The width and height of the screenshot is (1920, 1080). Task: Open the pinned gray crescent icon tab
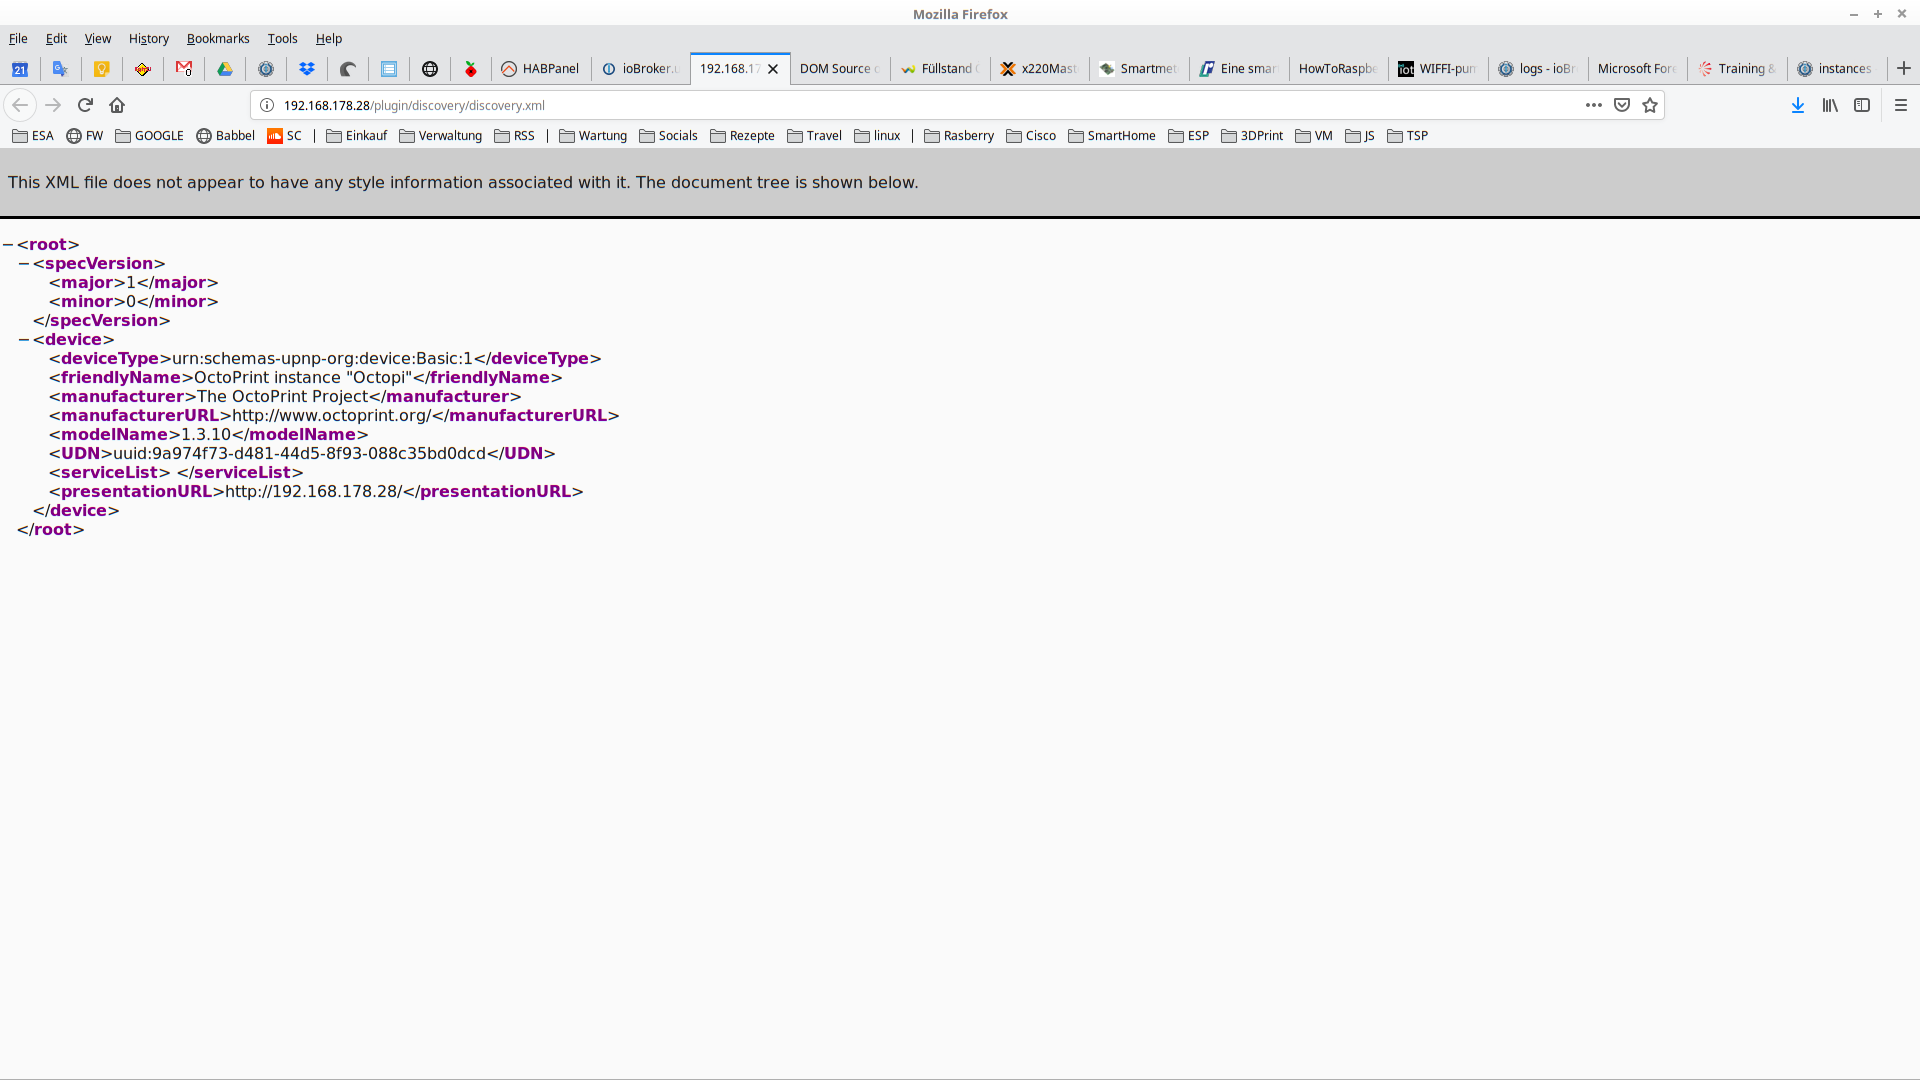click(348, 69)
